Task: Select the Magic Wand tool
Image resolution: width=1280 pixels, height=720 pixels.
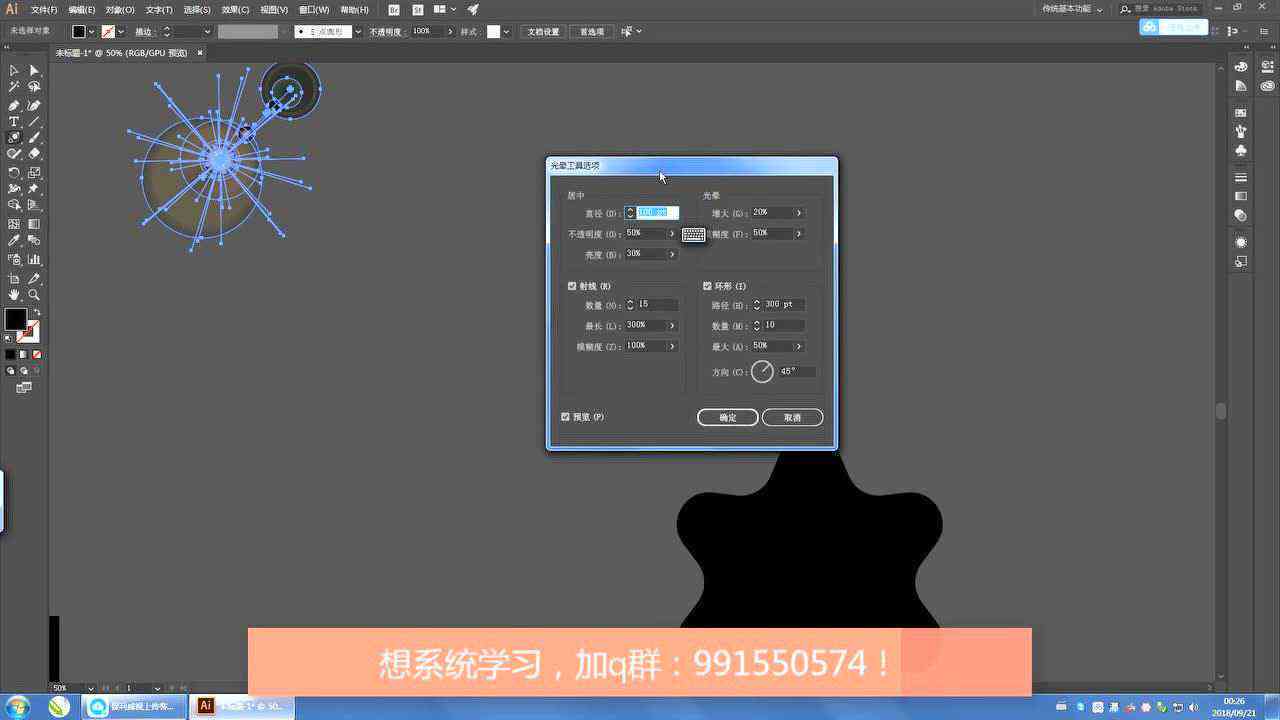Action: 14,87
